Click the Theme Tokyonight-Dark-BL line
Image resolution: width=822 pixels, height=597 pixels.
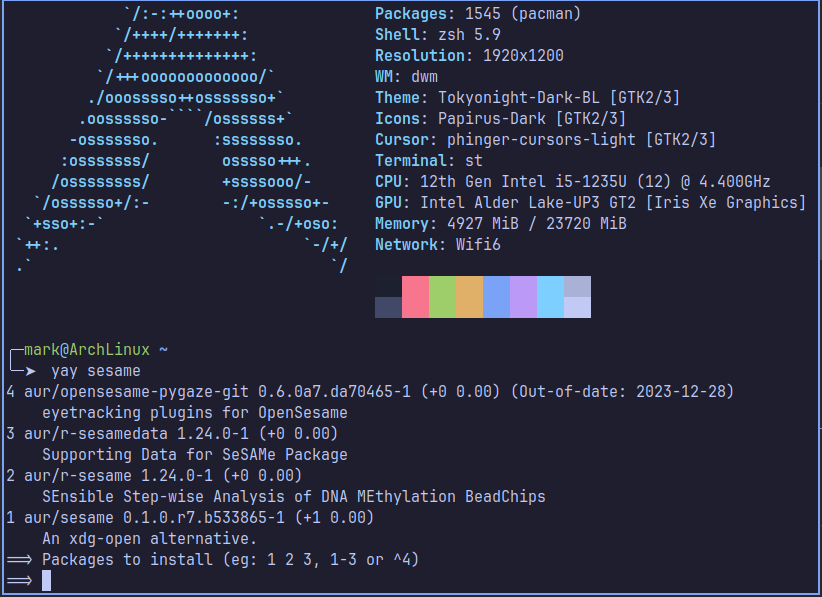(x=527, y=98)
